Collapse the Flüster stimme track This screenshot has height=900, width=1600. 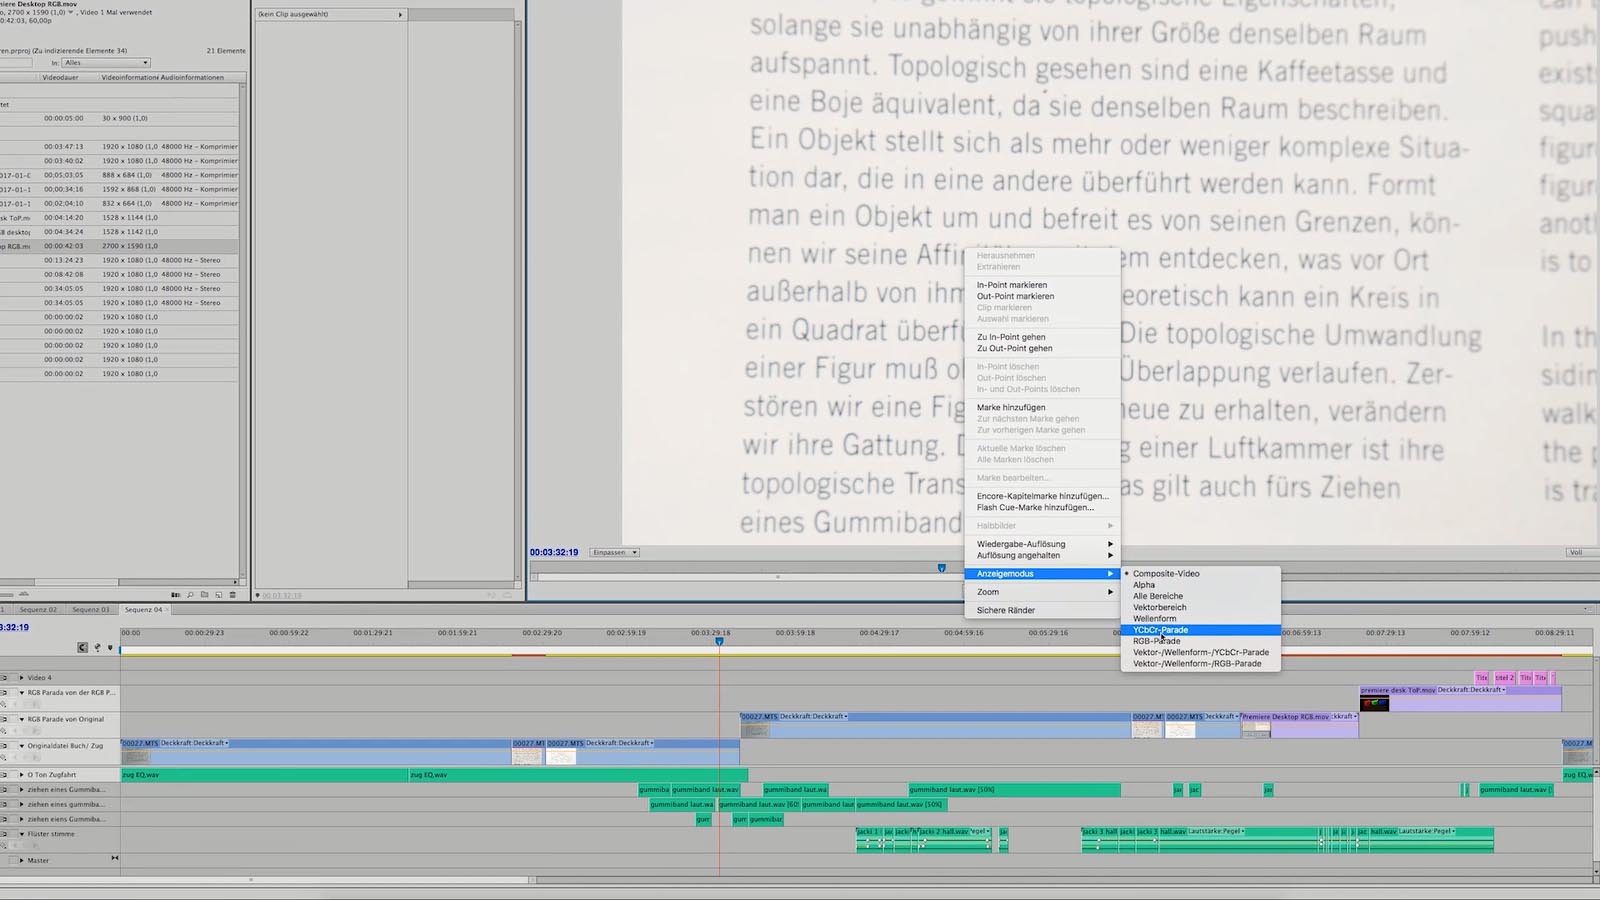click(22, 834)
